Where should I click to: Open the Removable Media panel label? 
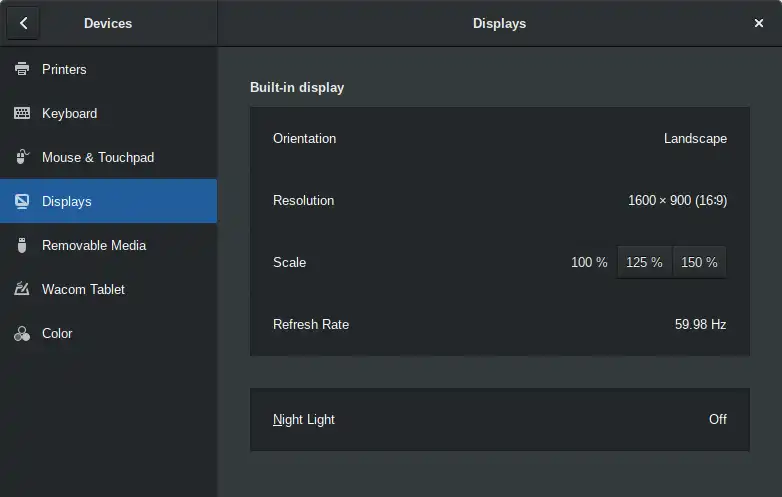(x=94, y=245)
